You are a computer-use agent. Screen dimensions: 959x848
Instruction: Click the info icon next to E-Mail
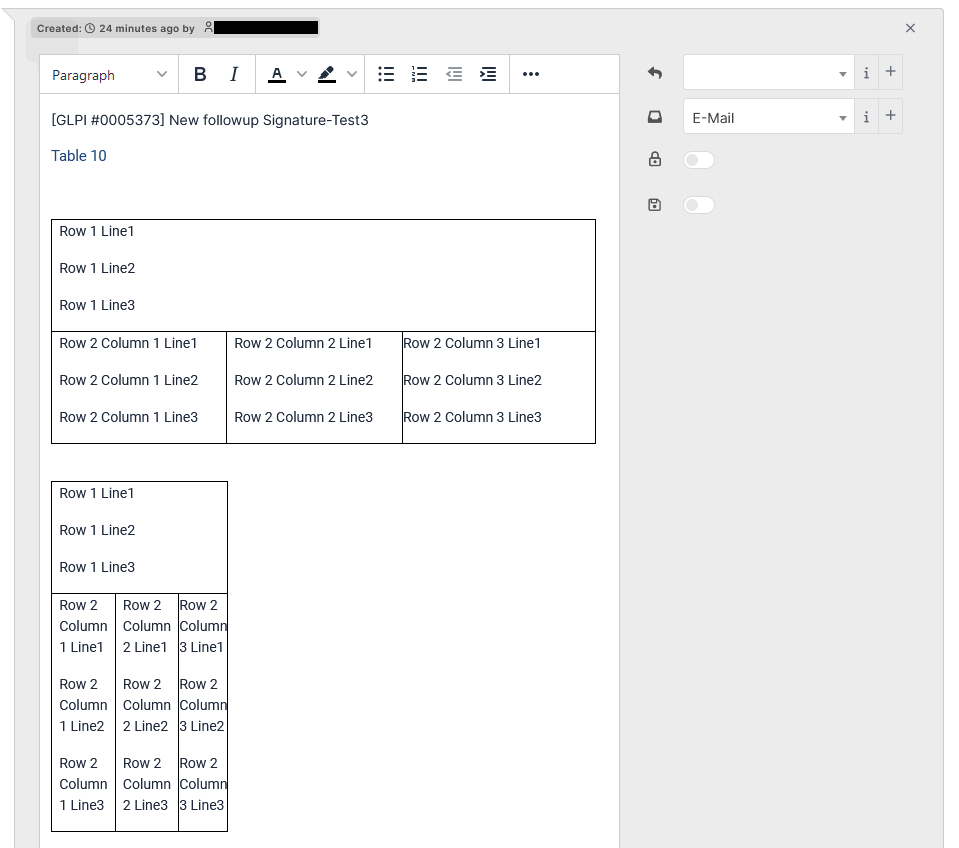pyautogui.click(x=866, y=117)
